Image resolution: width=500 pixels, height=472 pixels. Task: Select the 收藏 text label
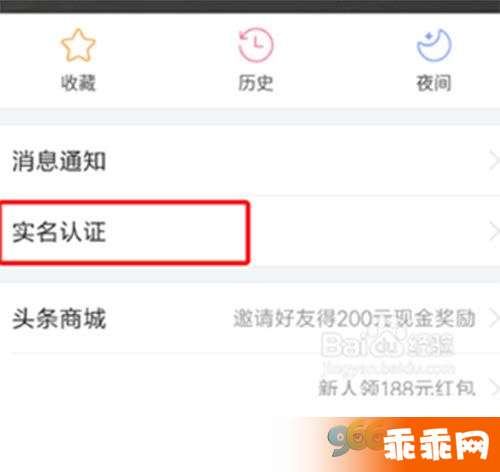[78, 83]
